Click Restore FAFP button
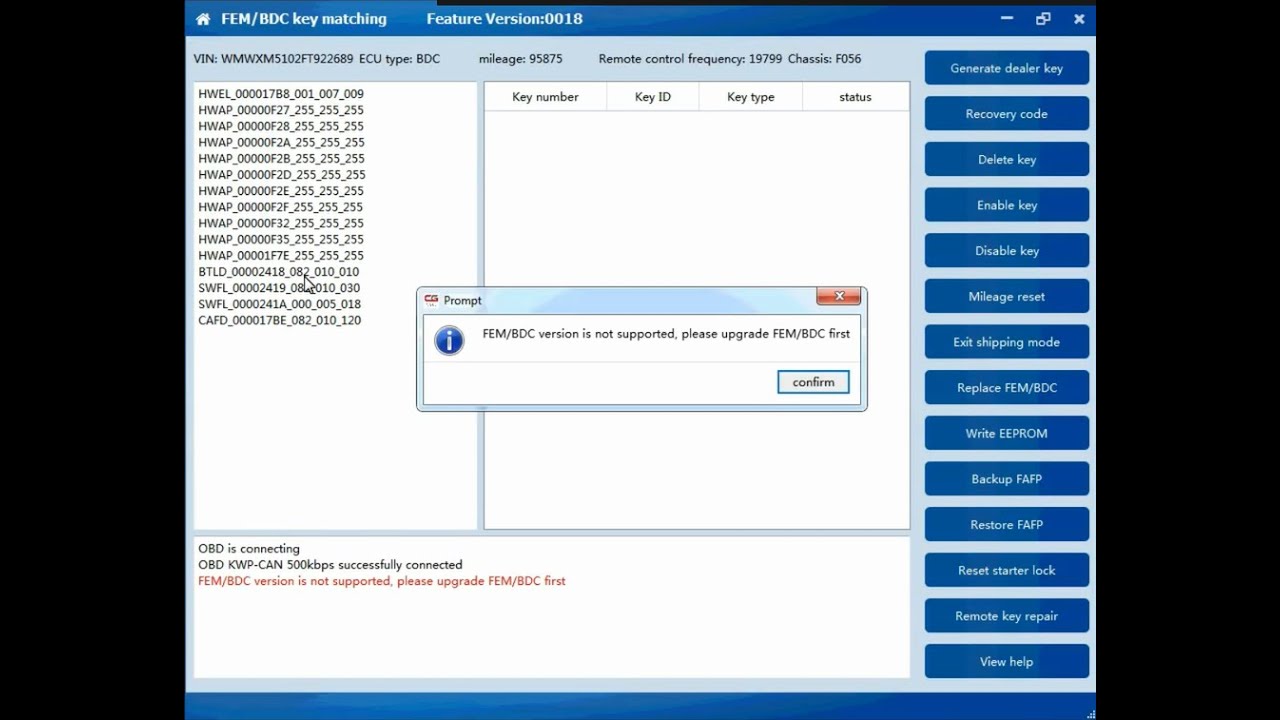This screenshot has height=720, width=1280. point(1006,525)
